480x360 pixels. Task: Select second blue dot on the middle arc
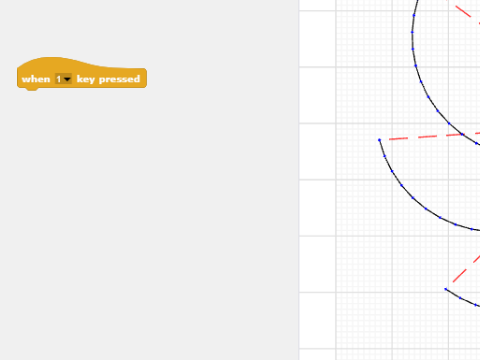coord(384,156)
